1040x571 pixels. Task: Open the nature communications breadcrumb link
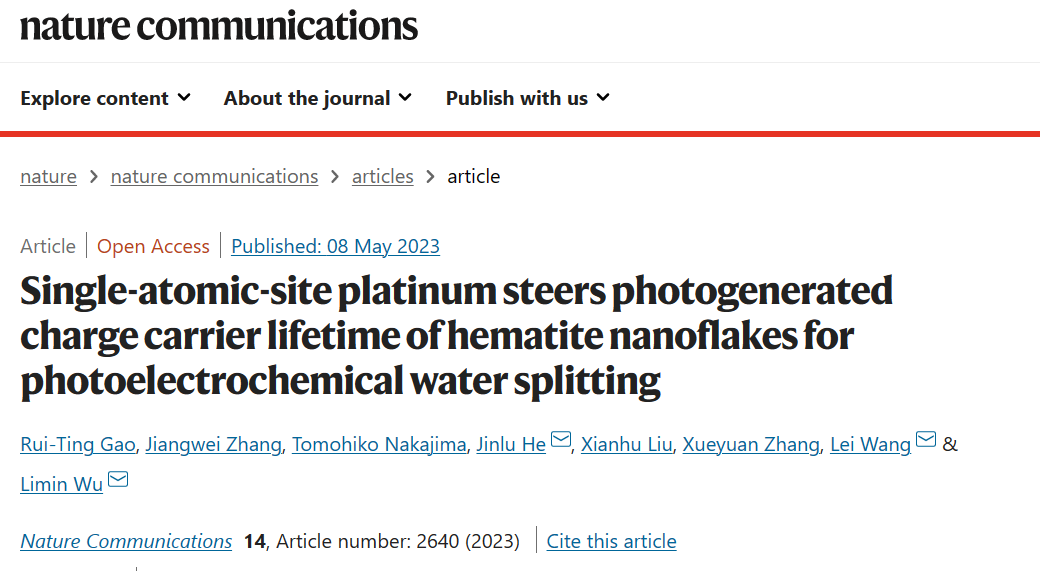coord(214,176)
